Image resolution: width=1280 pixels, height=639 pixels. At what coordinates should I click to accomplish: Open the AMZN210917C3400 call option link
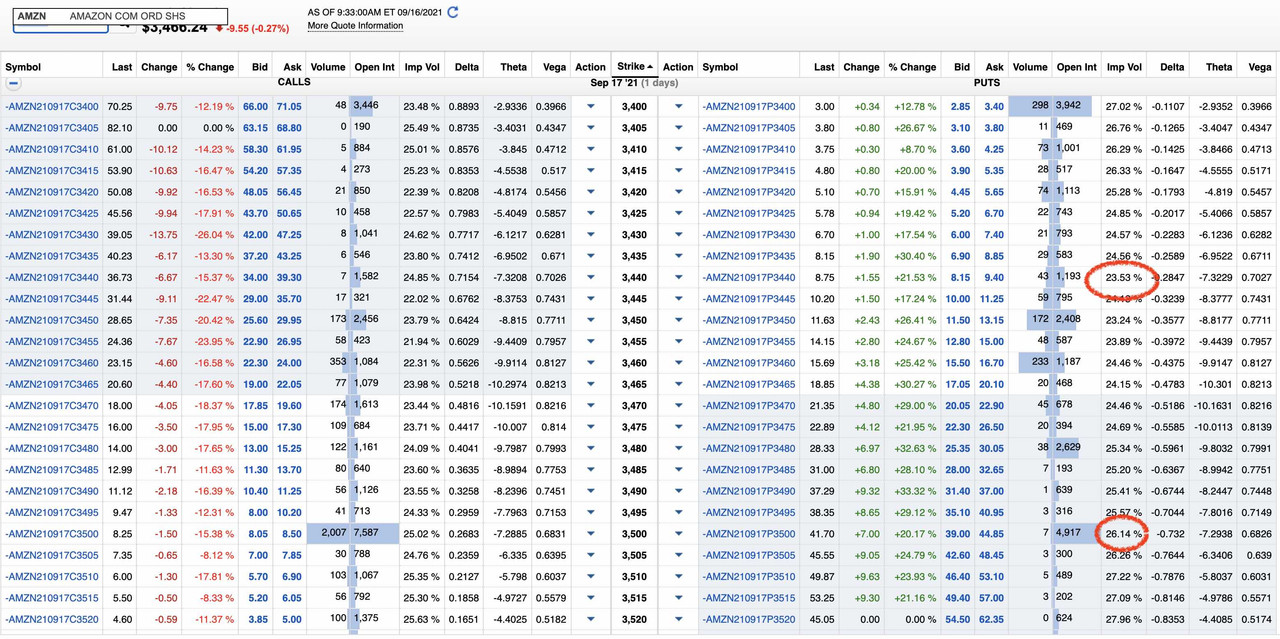[52, 106]
